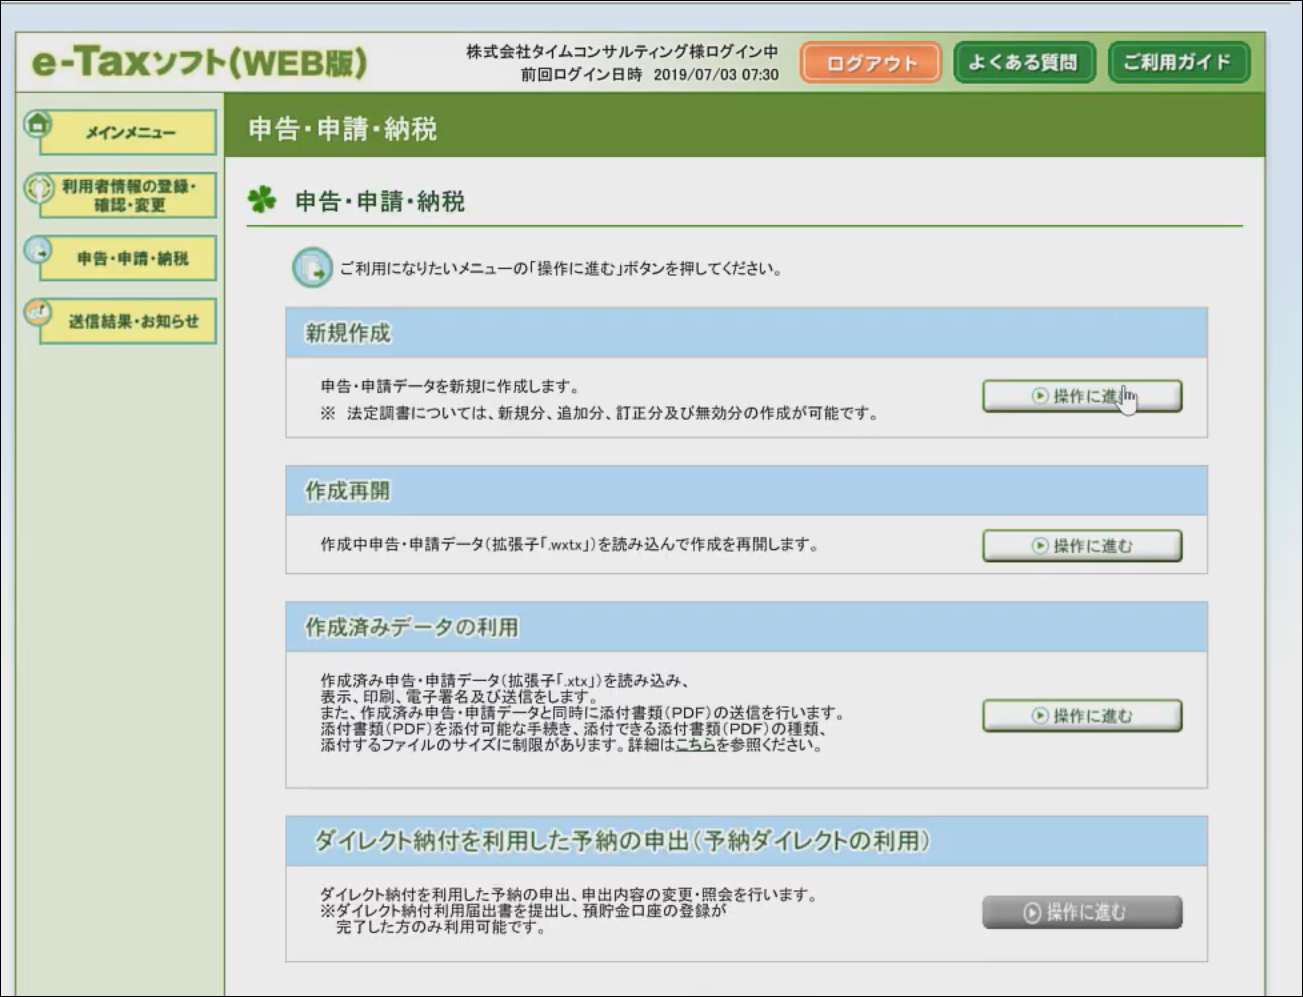Follow the こちら link about file size limits
The height and width of the screenshot is (997, 1303).
click(x=695, y=745)
